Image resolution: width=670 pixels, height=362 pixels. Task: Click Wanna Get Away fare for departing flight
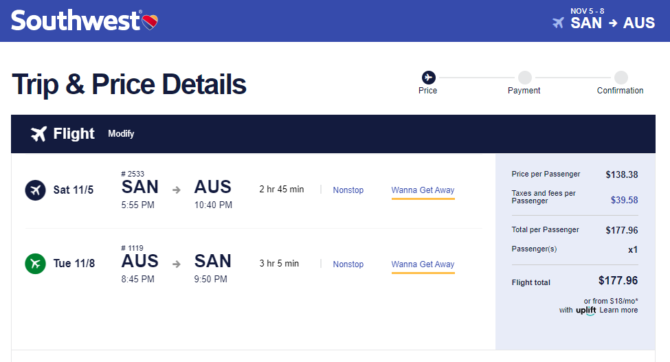[423, 190]
